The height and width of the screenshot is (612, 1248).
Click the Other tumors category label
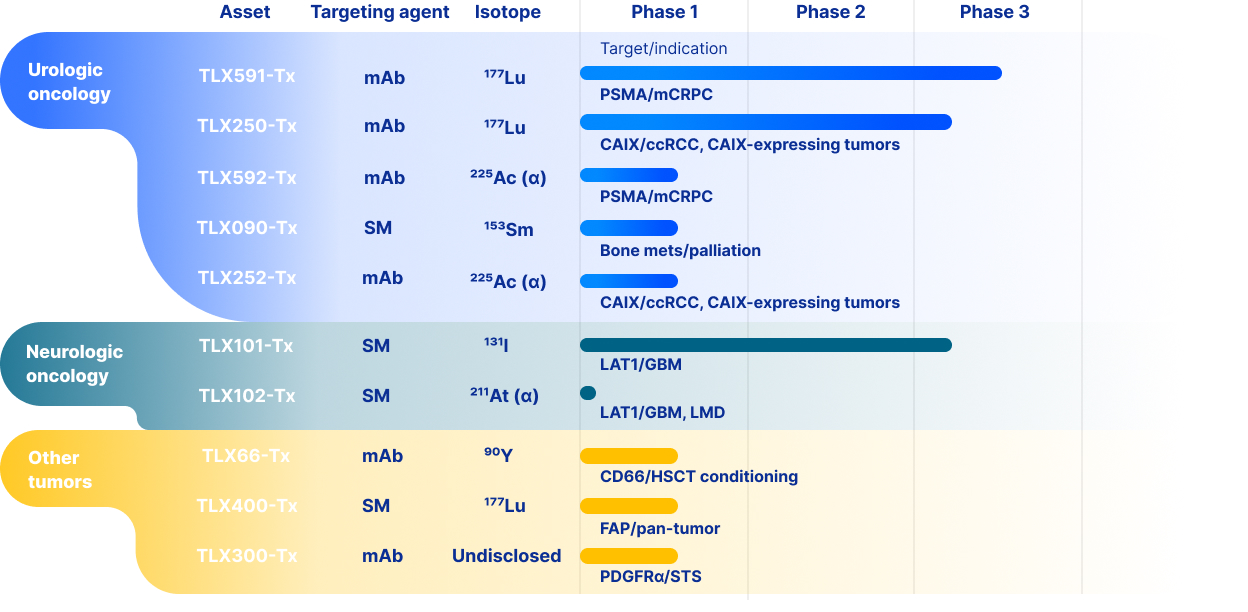60,470
